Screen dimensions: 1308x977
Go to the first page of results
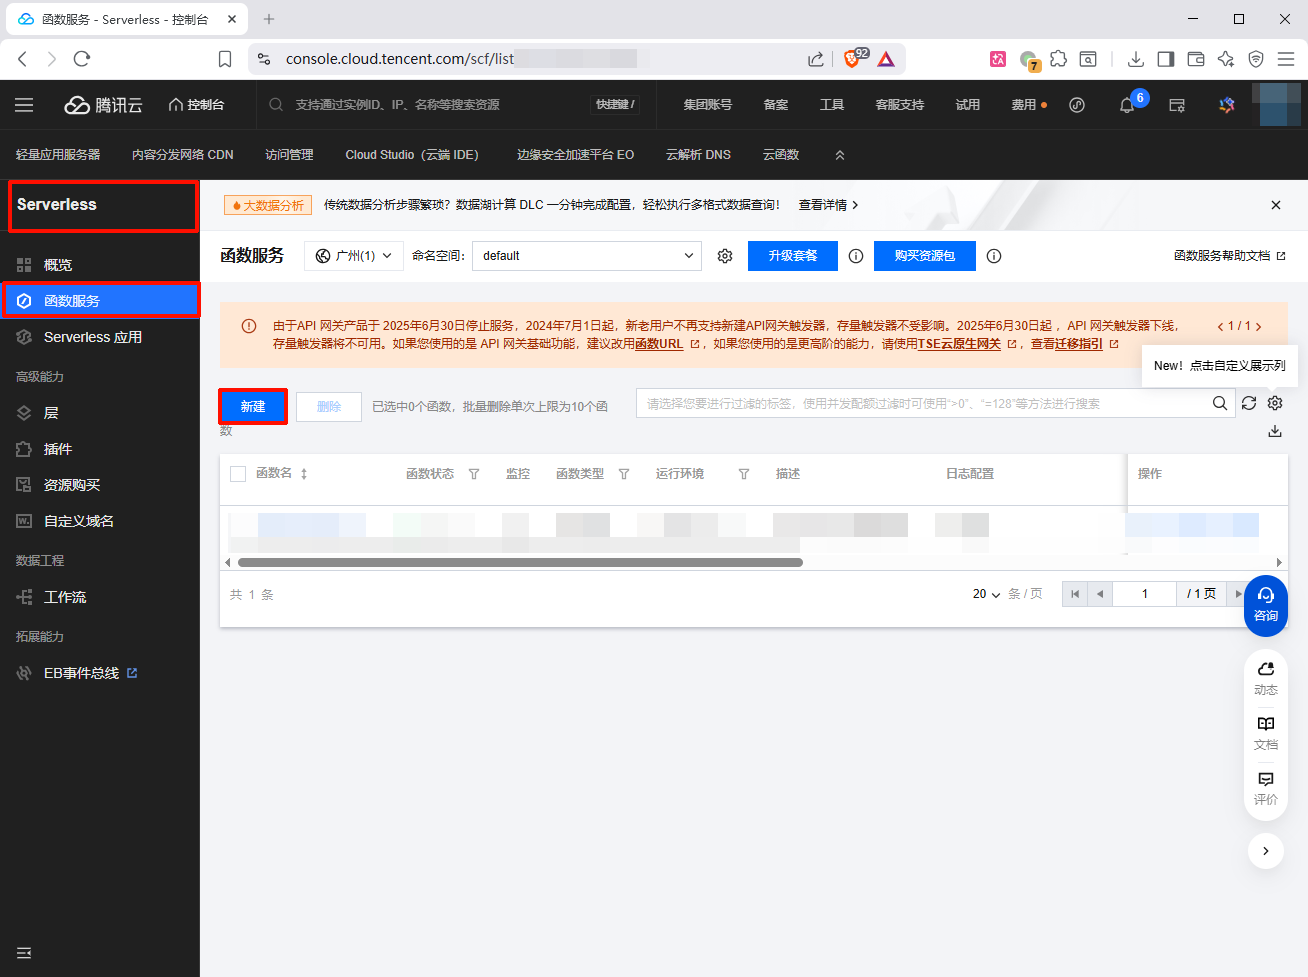(x=1075, y=594)
